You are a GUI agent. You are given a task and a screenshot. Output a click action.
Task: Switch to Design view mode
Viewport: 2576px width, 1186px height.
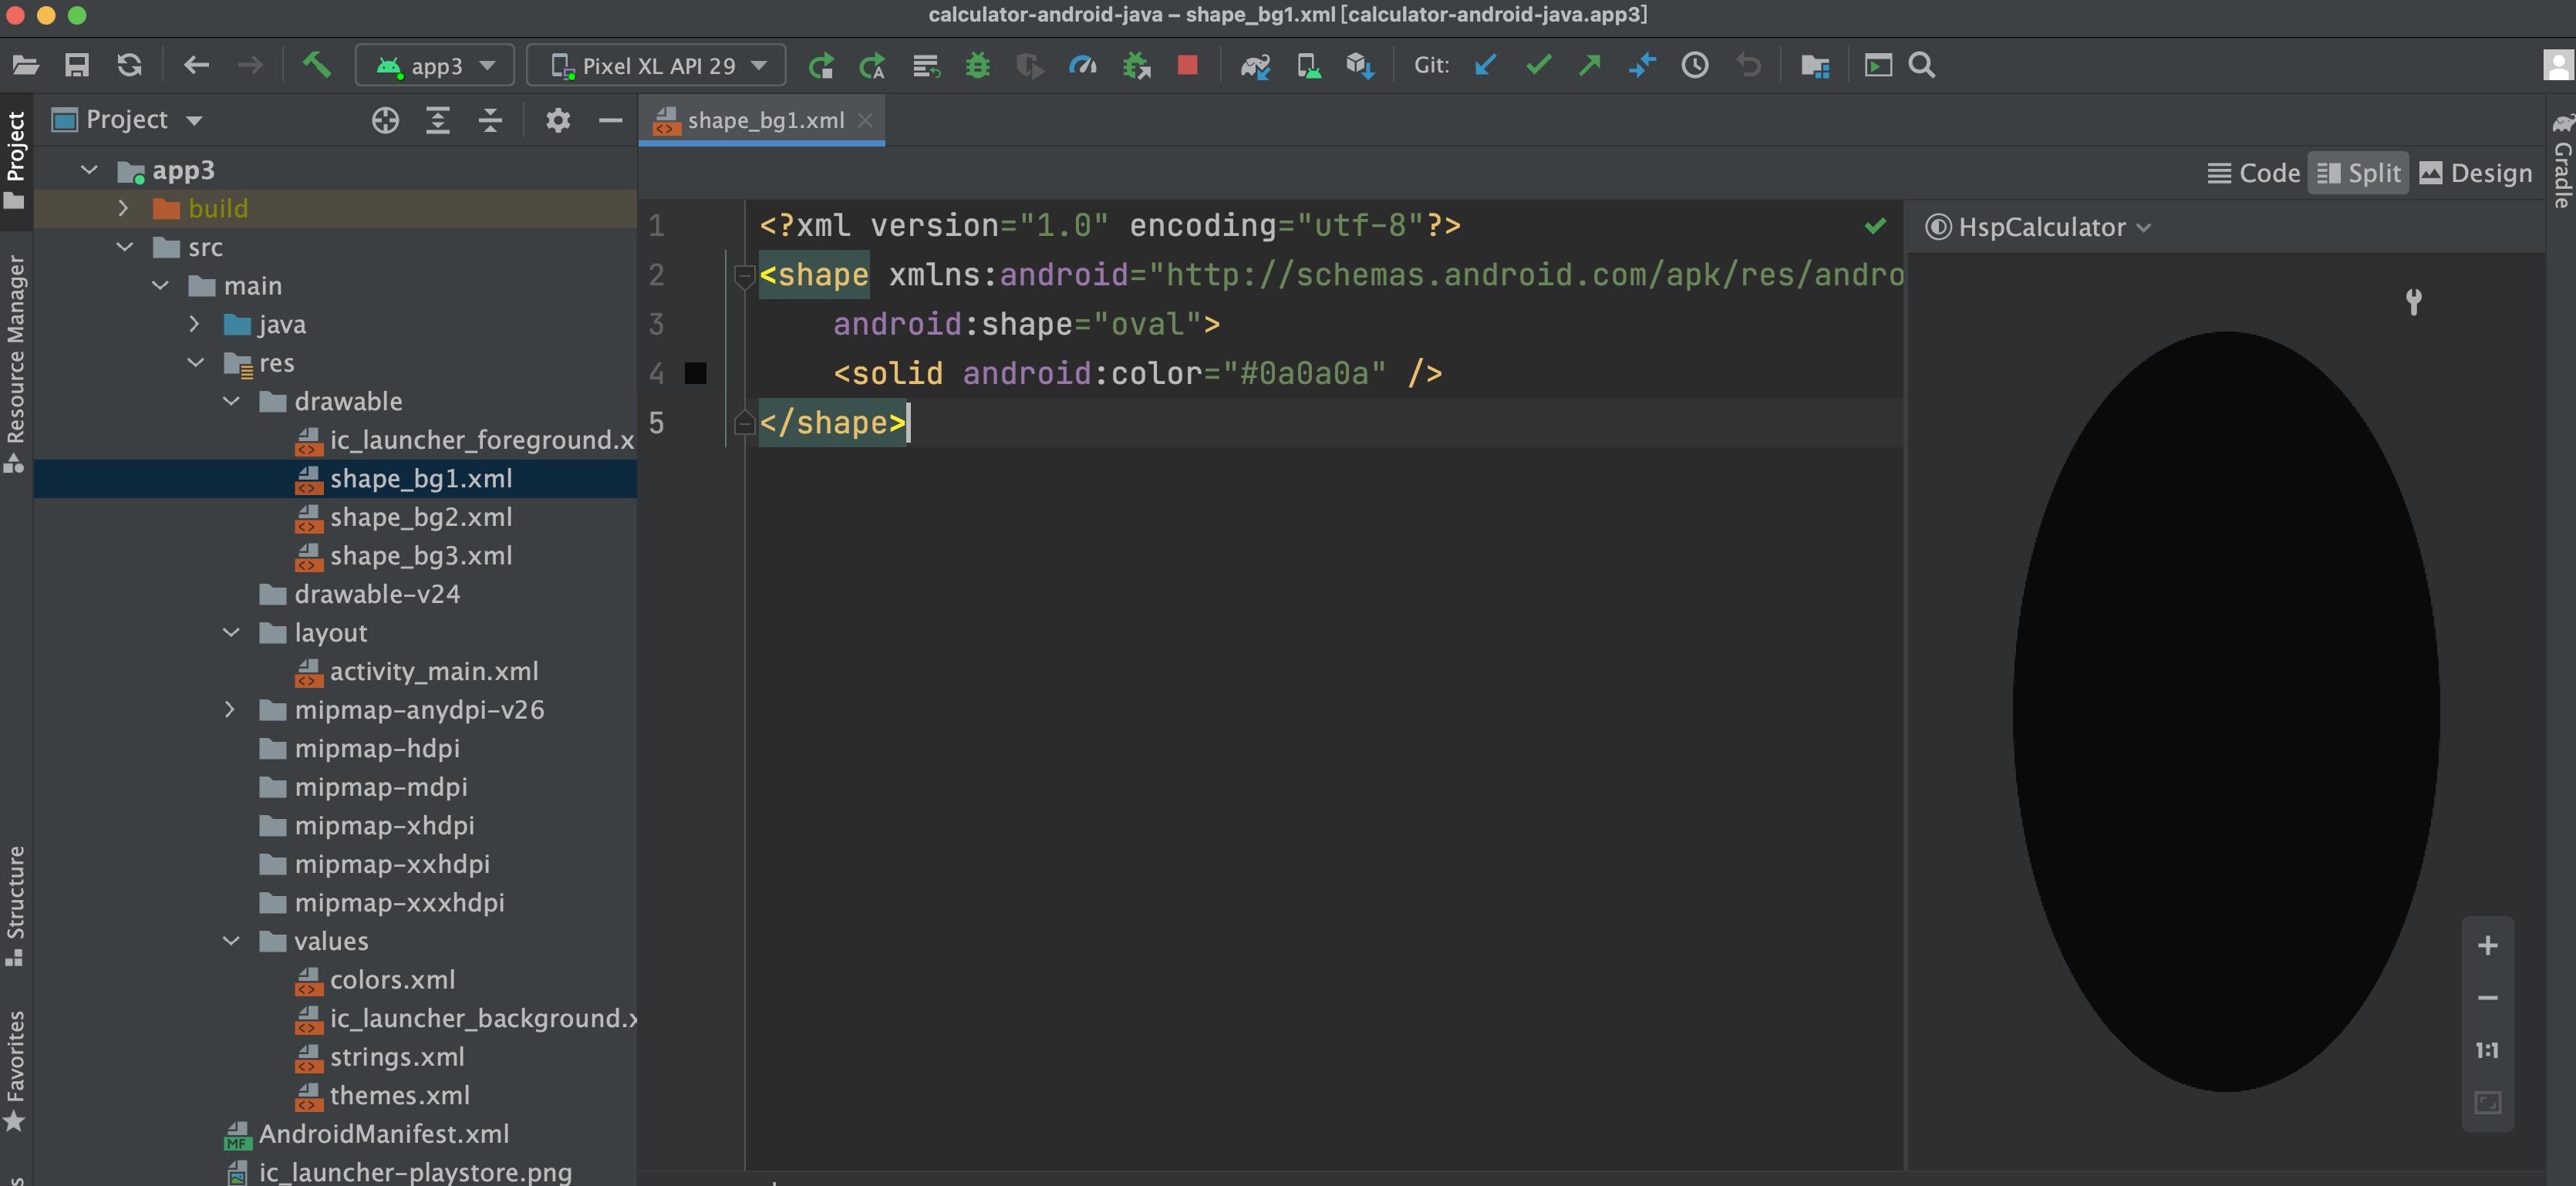click(2475, 173)
